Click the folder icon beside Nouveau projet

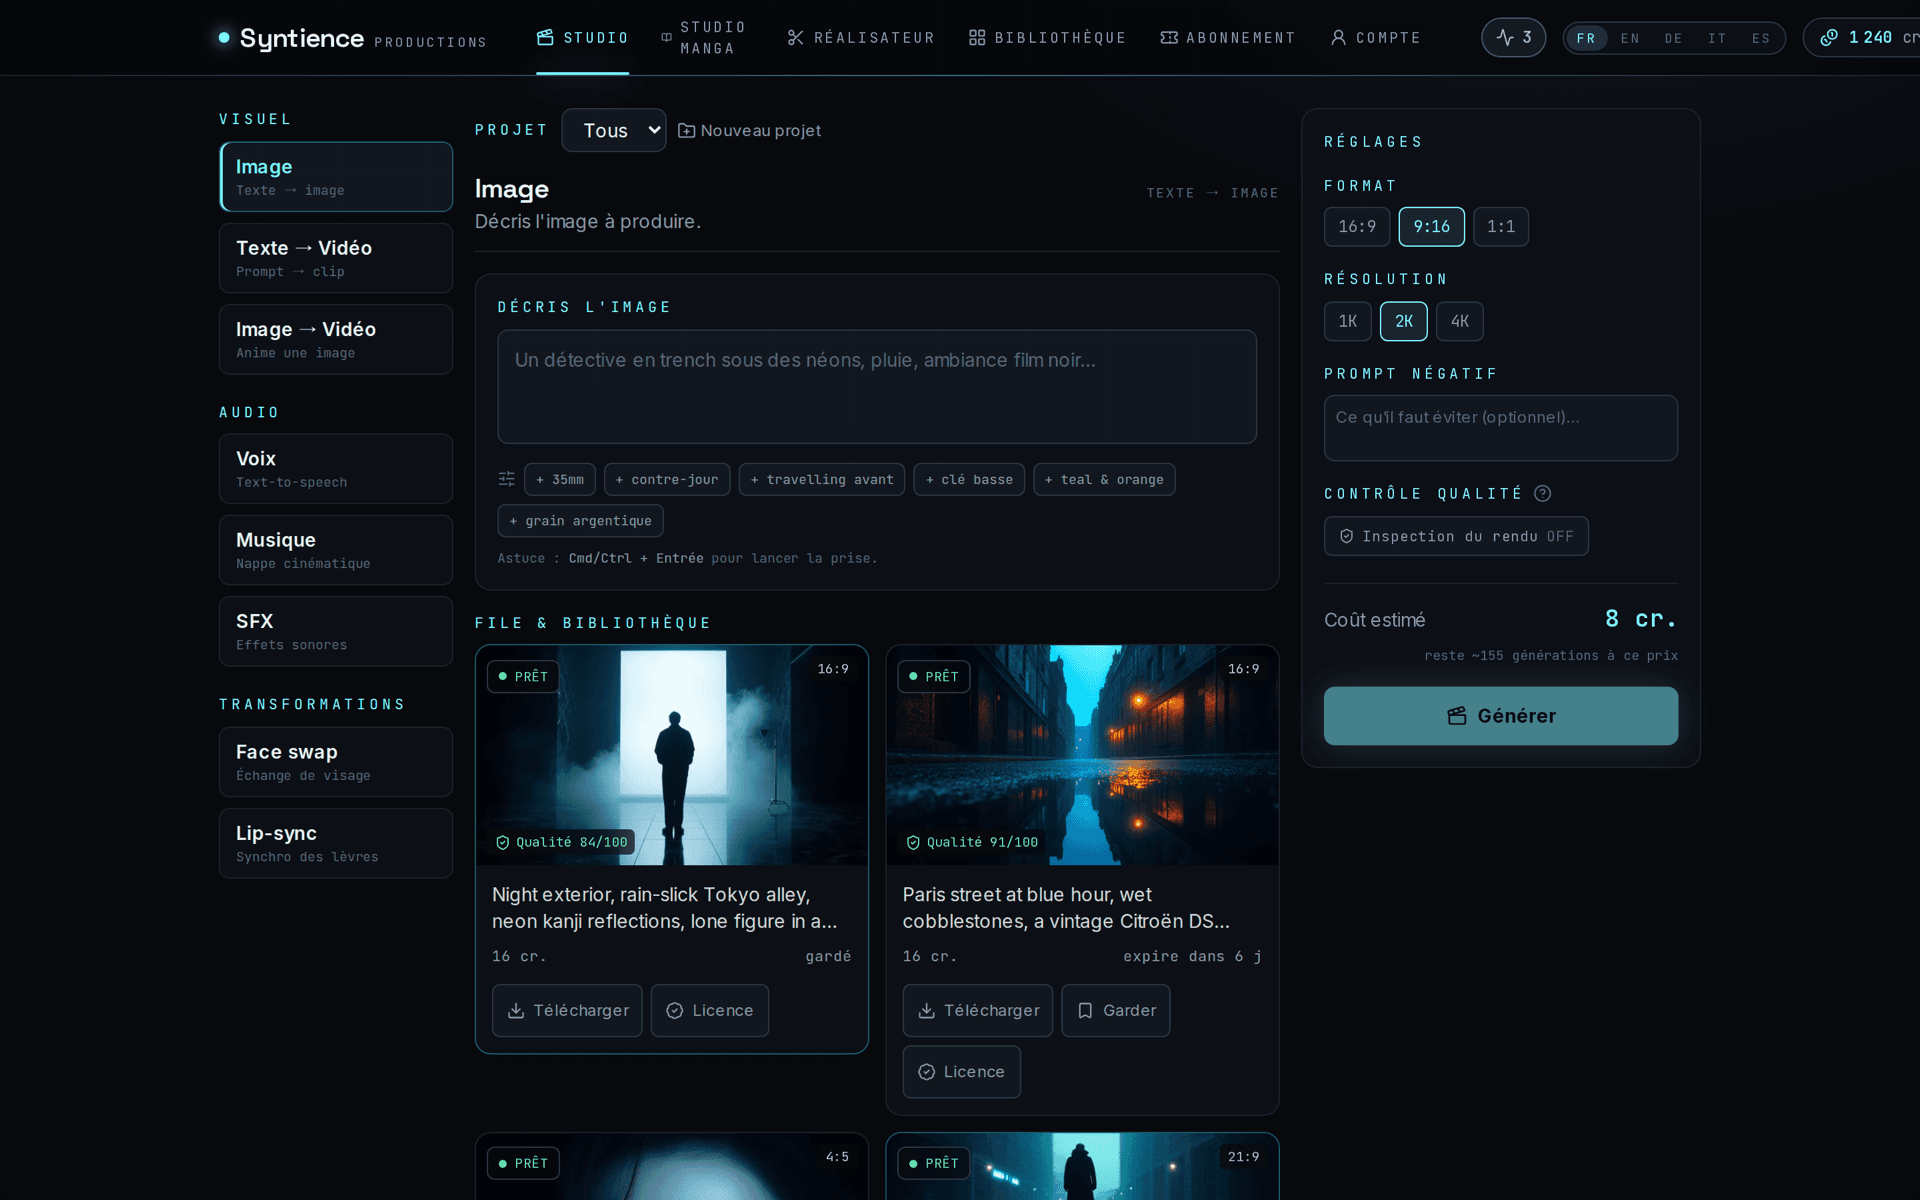tap(686, 131)
